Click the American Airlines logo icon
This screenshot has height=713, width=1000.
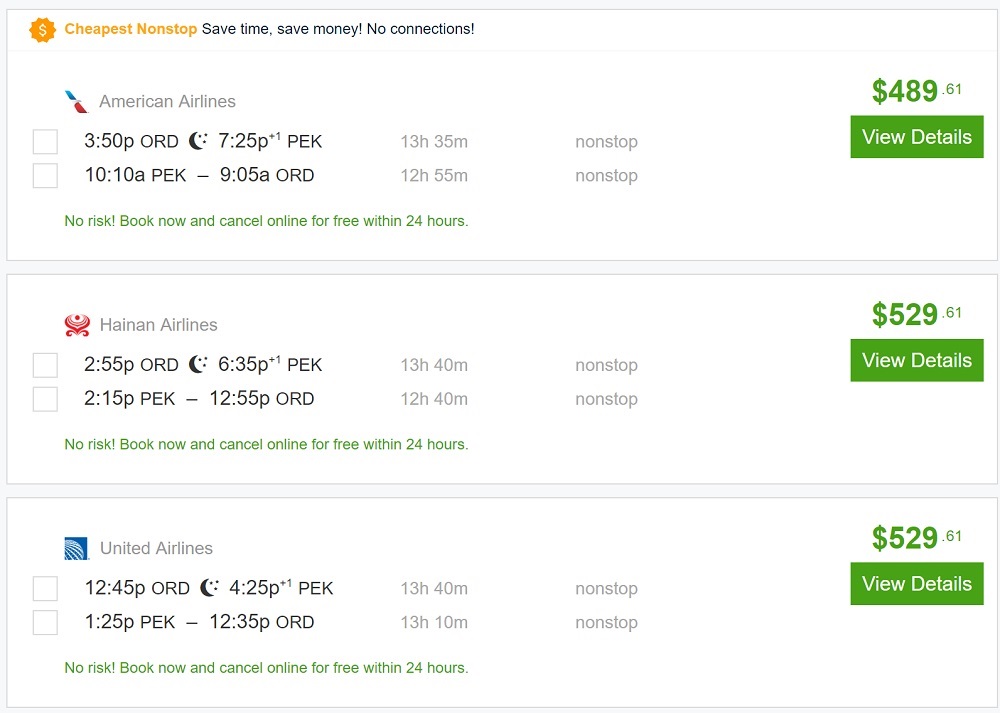(77, 102)
